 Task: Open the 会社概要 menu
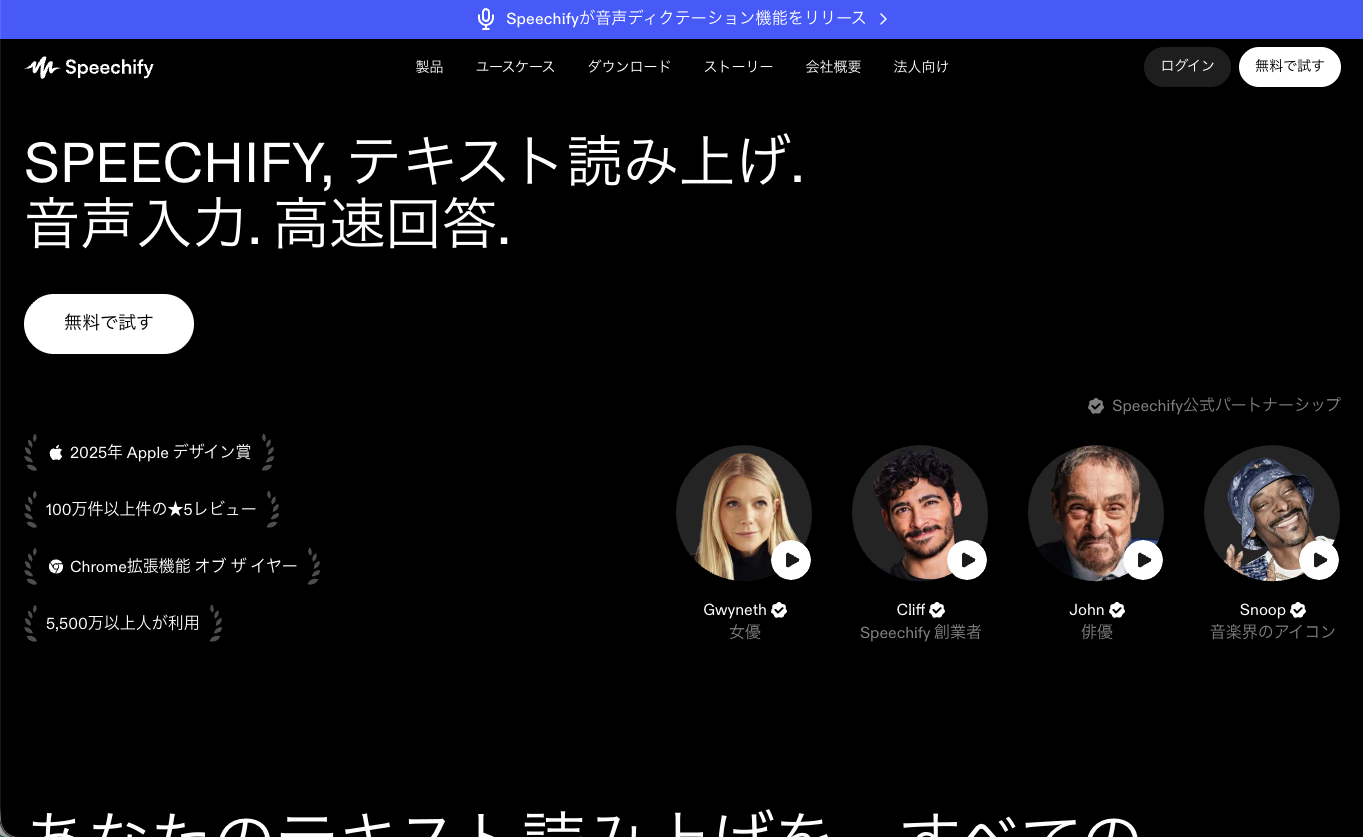[833, 67]
